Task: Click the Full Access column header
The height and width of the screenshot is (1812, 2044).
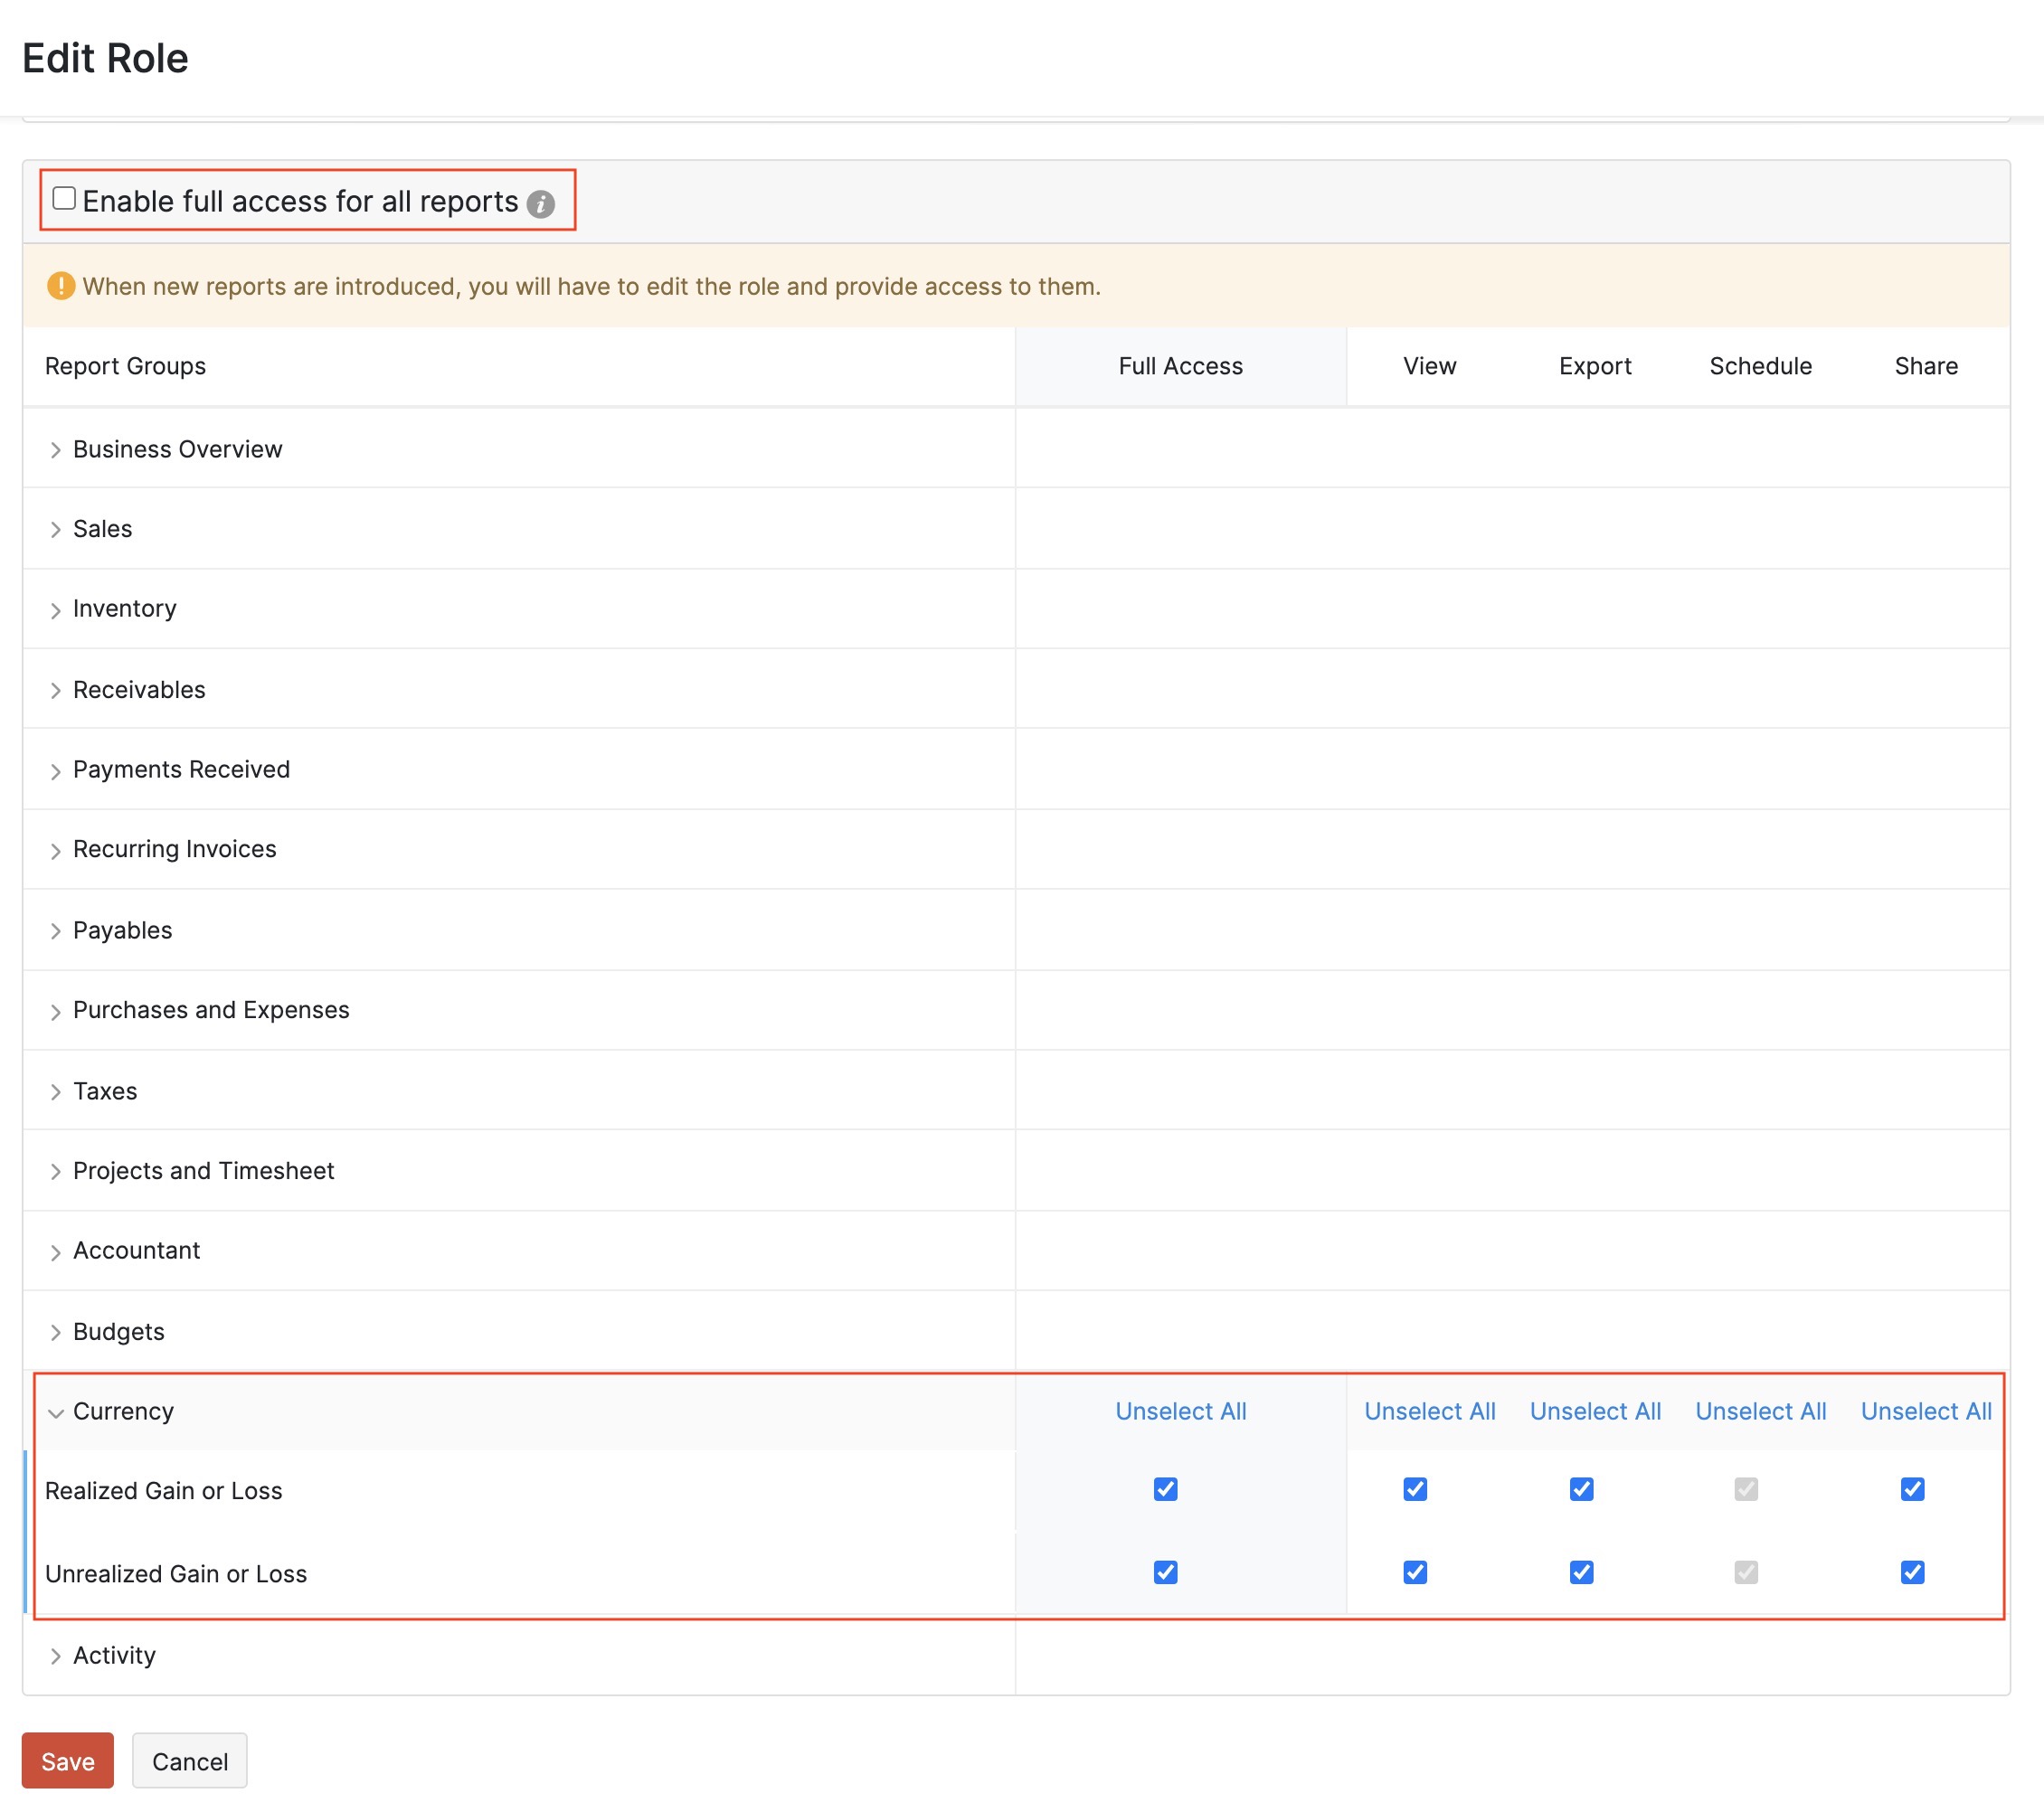Action: (1181, 366)
